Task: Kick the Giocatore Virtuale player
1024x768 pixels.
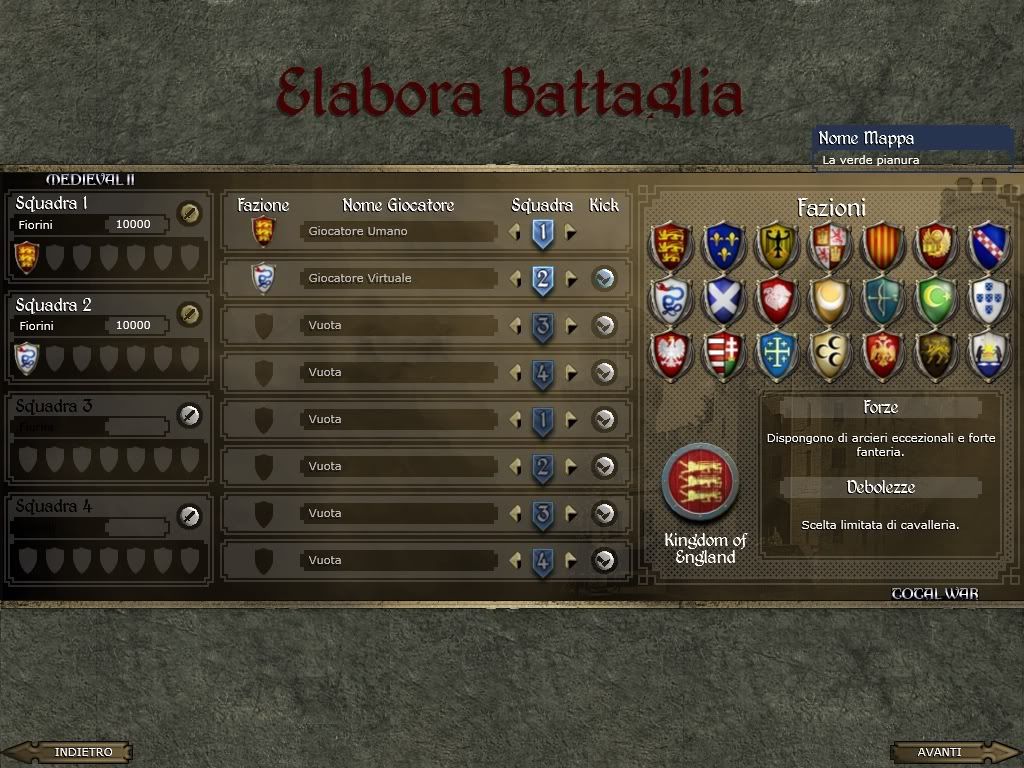Action: pos(604,279)
